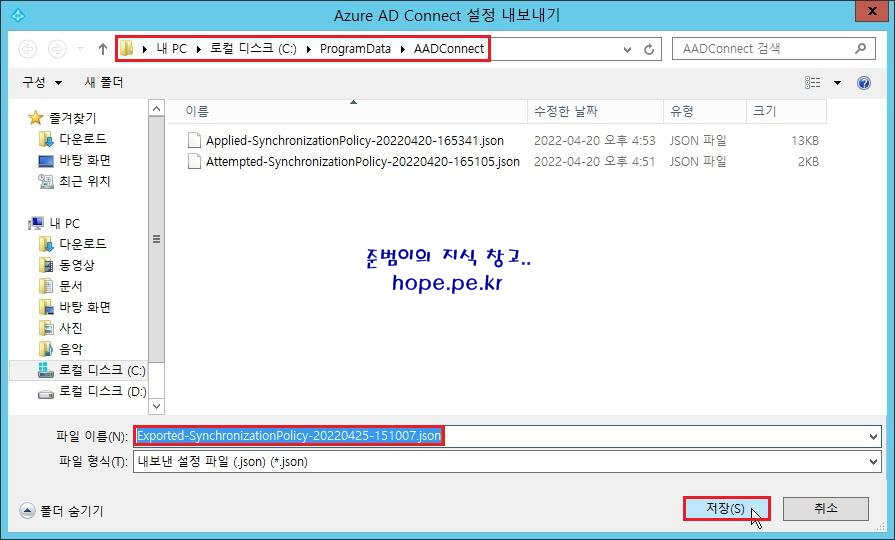Select Applied-SynchronizationPolicy-20220420-165341.json file
The image size is (895, 540).
click(x=354, y=140)
